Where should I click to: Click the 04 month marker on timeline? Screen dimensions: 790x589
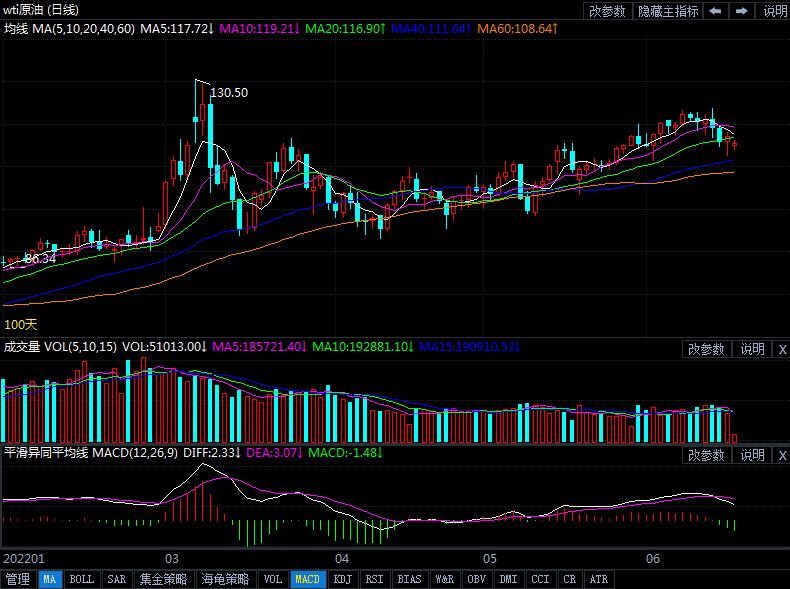(341, 558)
